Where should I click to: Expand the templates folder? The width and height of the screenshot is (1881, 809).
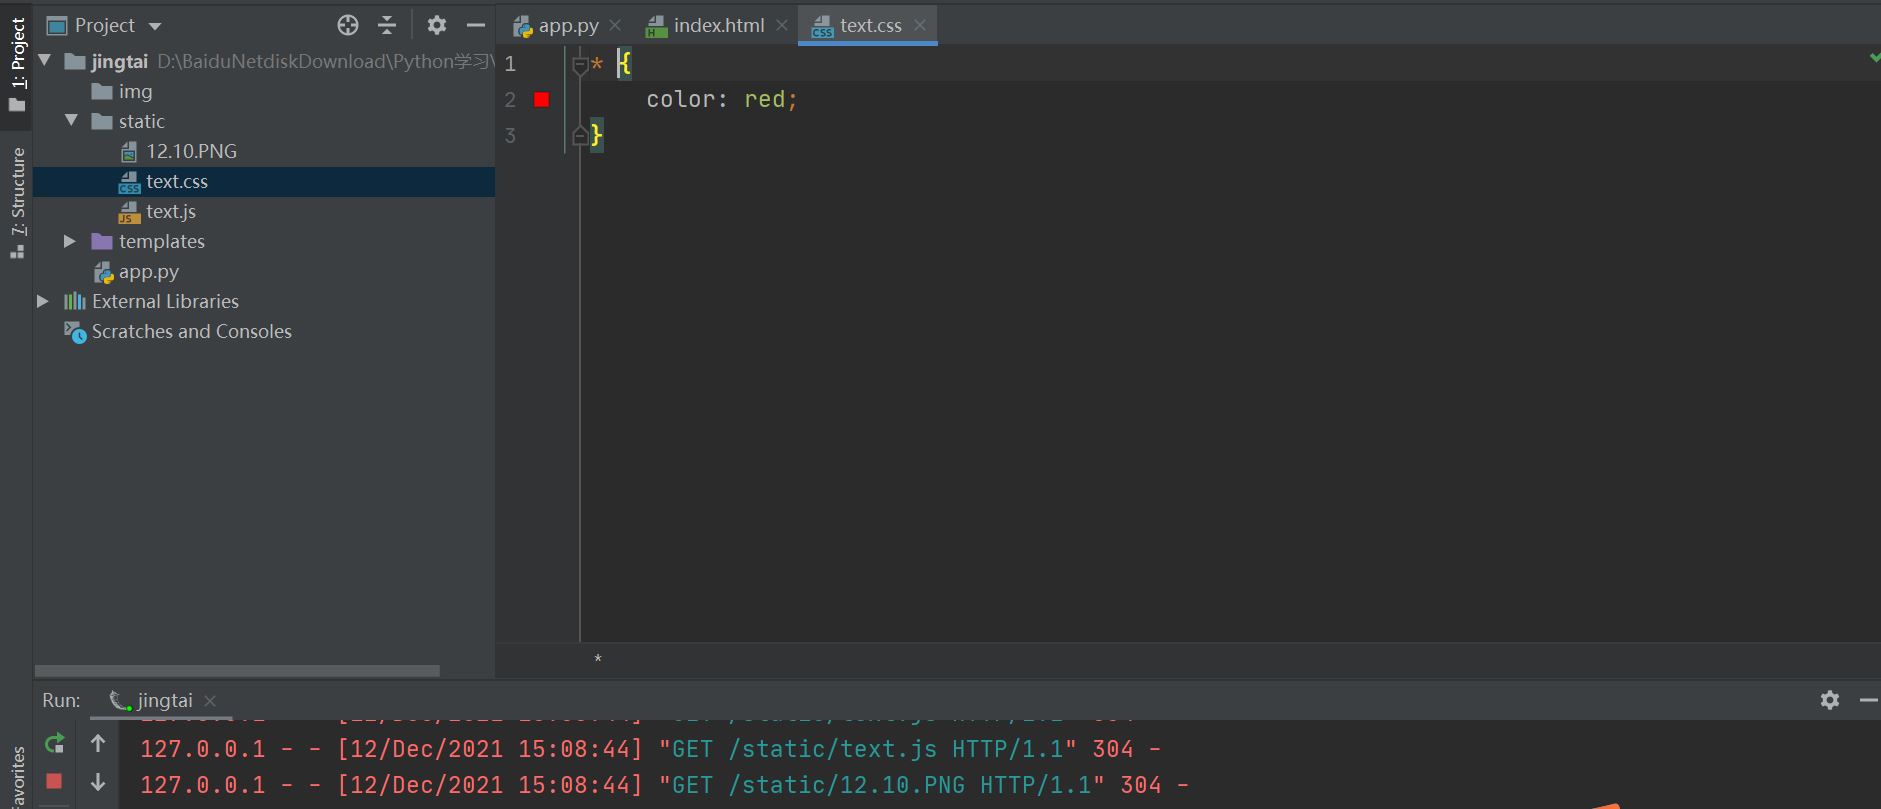[x=69, y=241]
